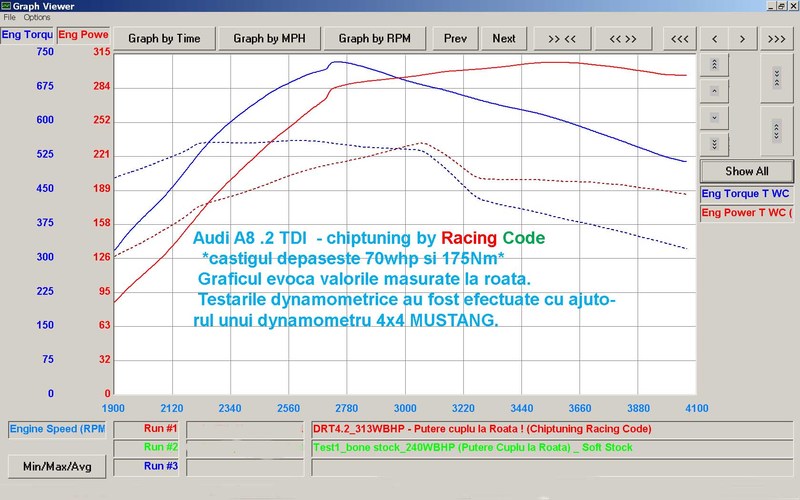The image size is (800, 500).
Task: Click the Test1_bone stock_240WBHP run description
Action: pos(552,448)
